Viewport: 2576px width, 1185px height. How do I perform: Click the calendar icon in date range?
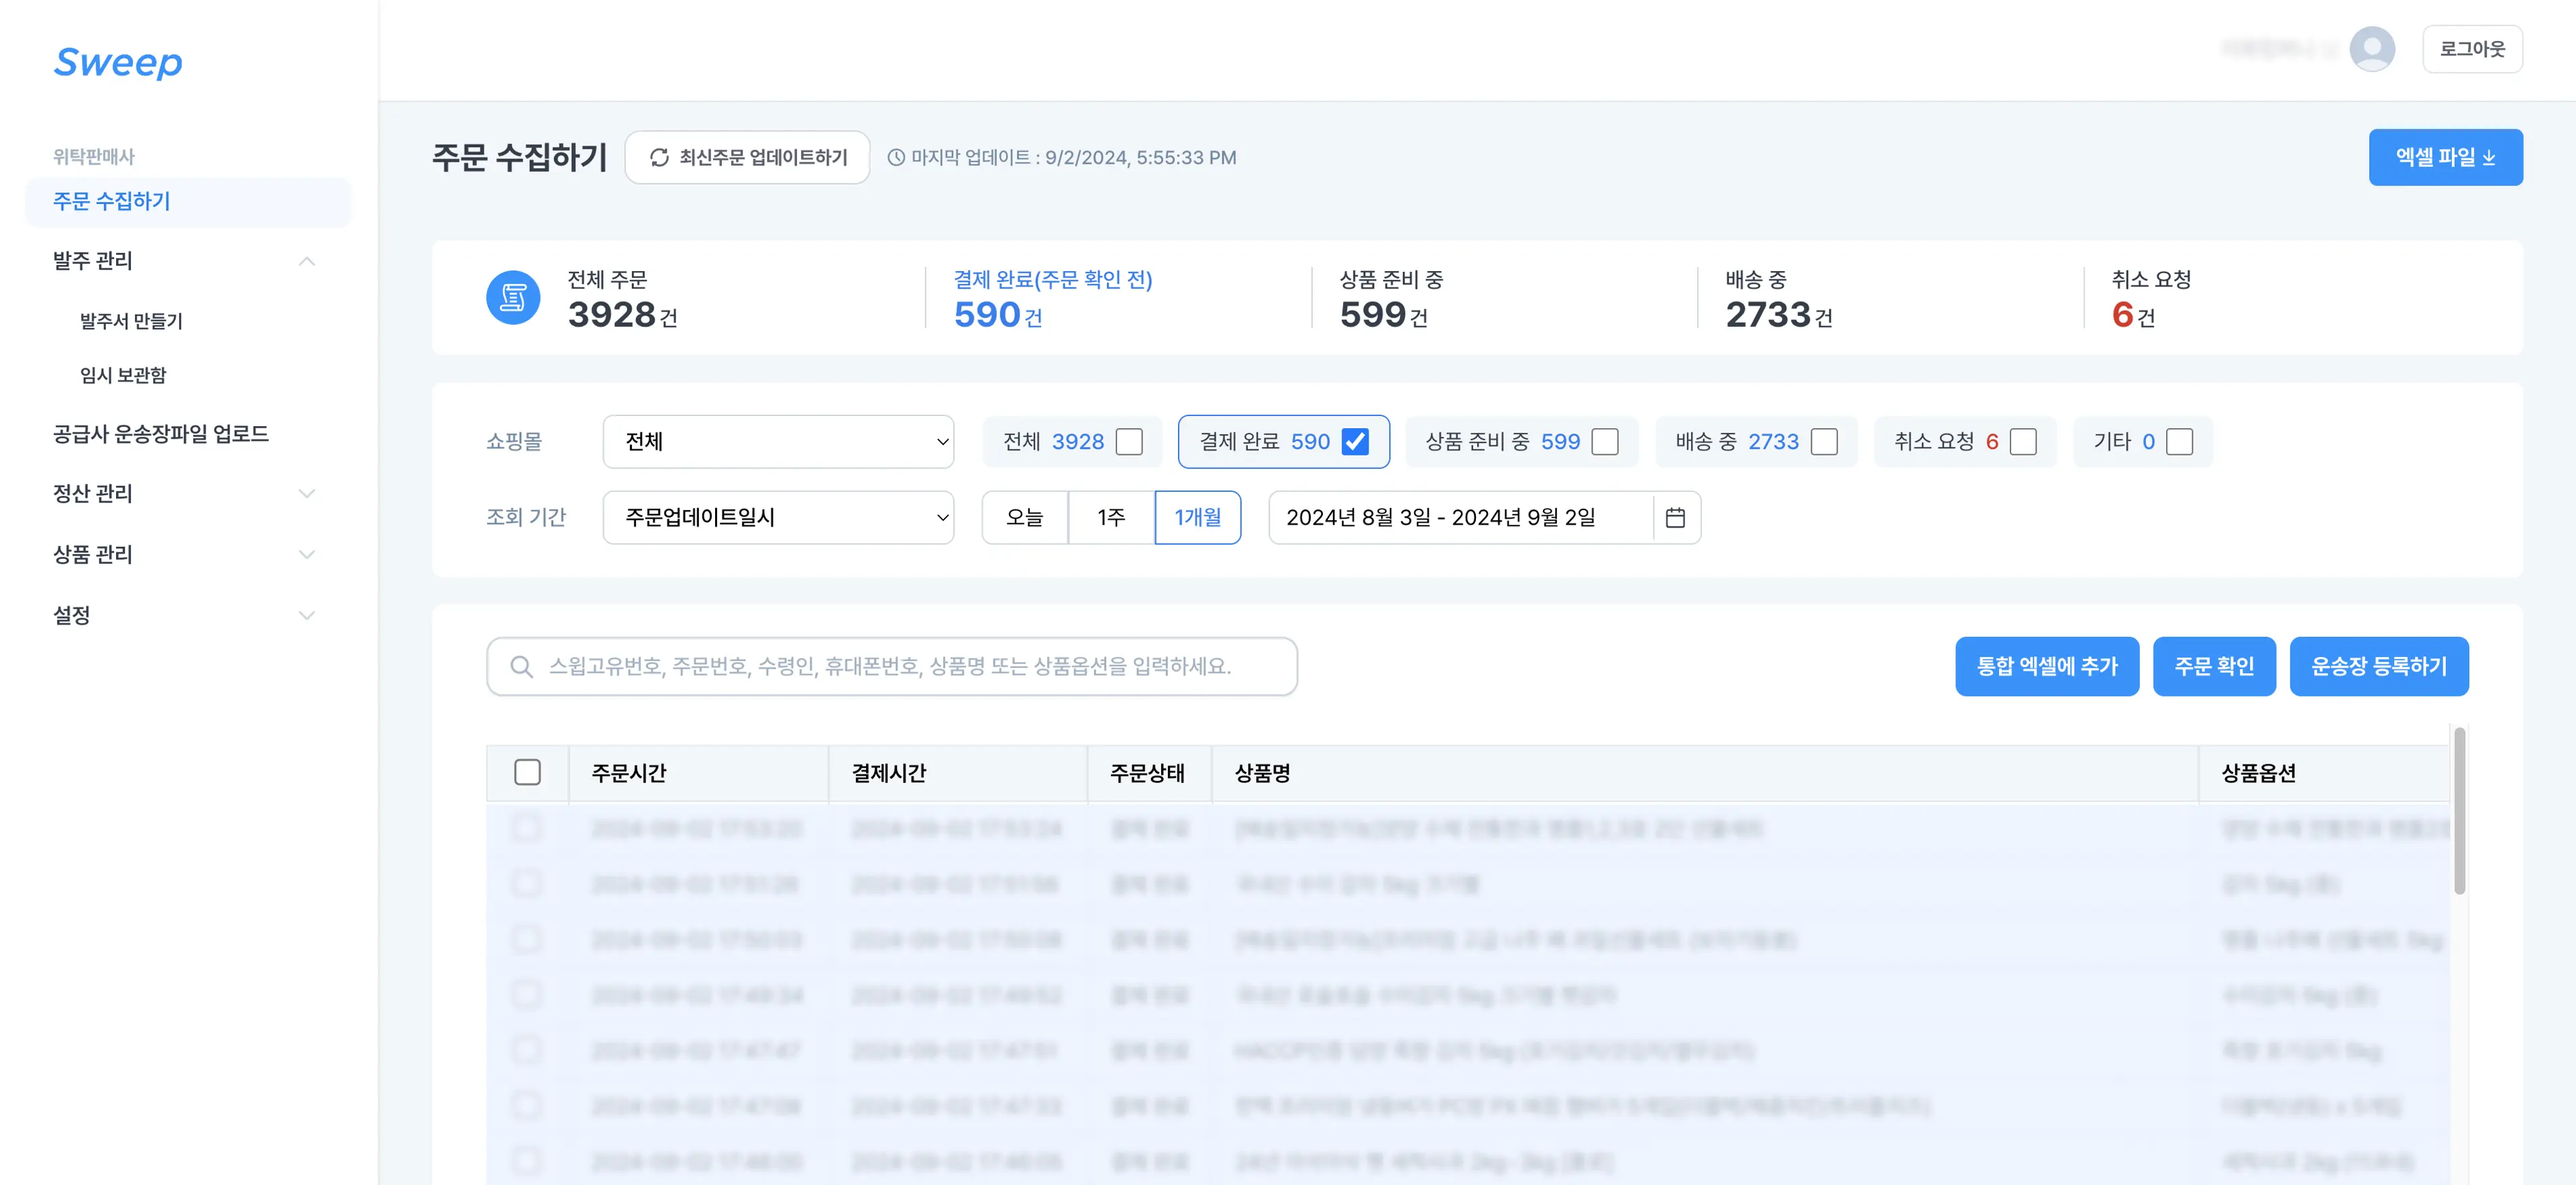[1675, 517]
